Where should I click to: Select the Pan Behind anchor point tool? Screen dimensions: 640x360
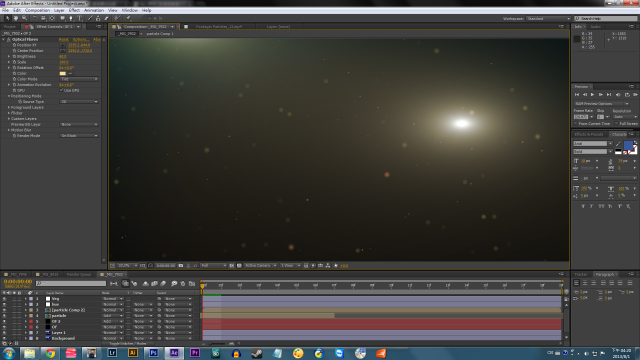[x=52, y=18]
